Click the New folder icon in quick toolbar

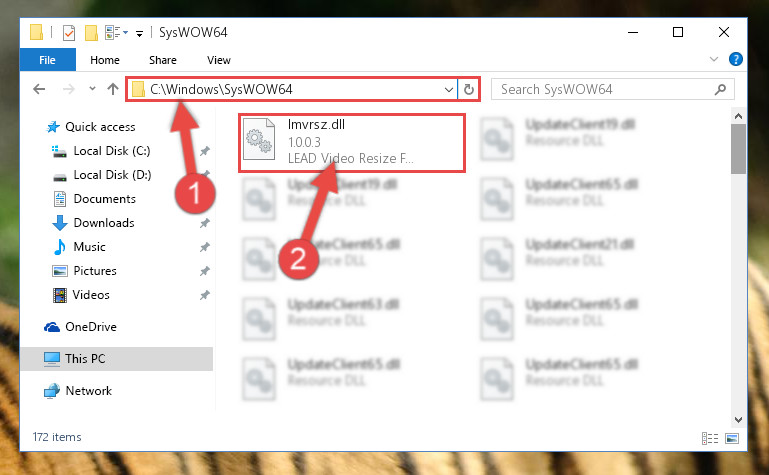91,33
